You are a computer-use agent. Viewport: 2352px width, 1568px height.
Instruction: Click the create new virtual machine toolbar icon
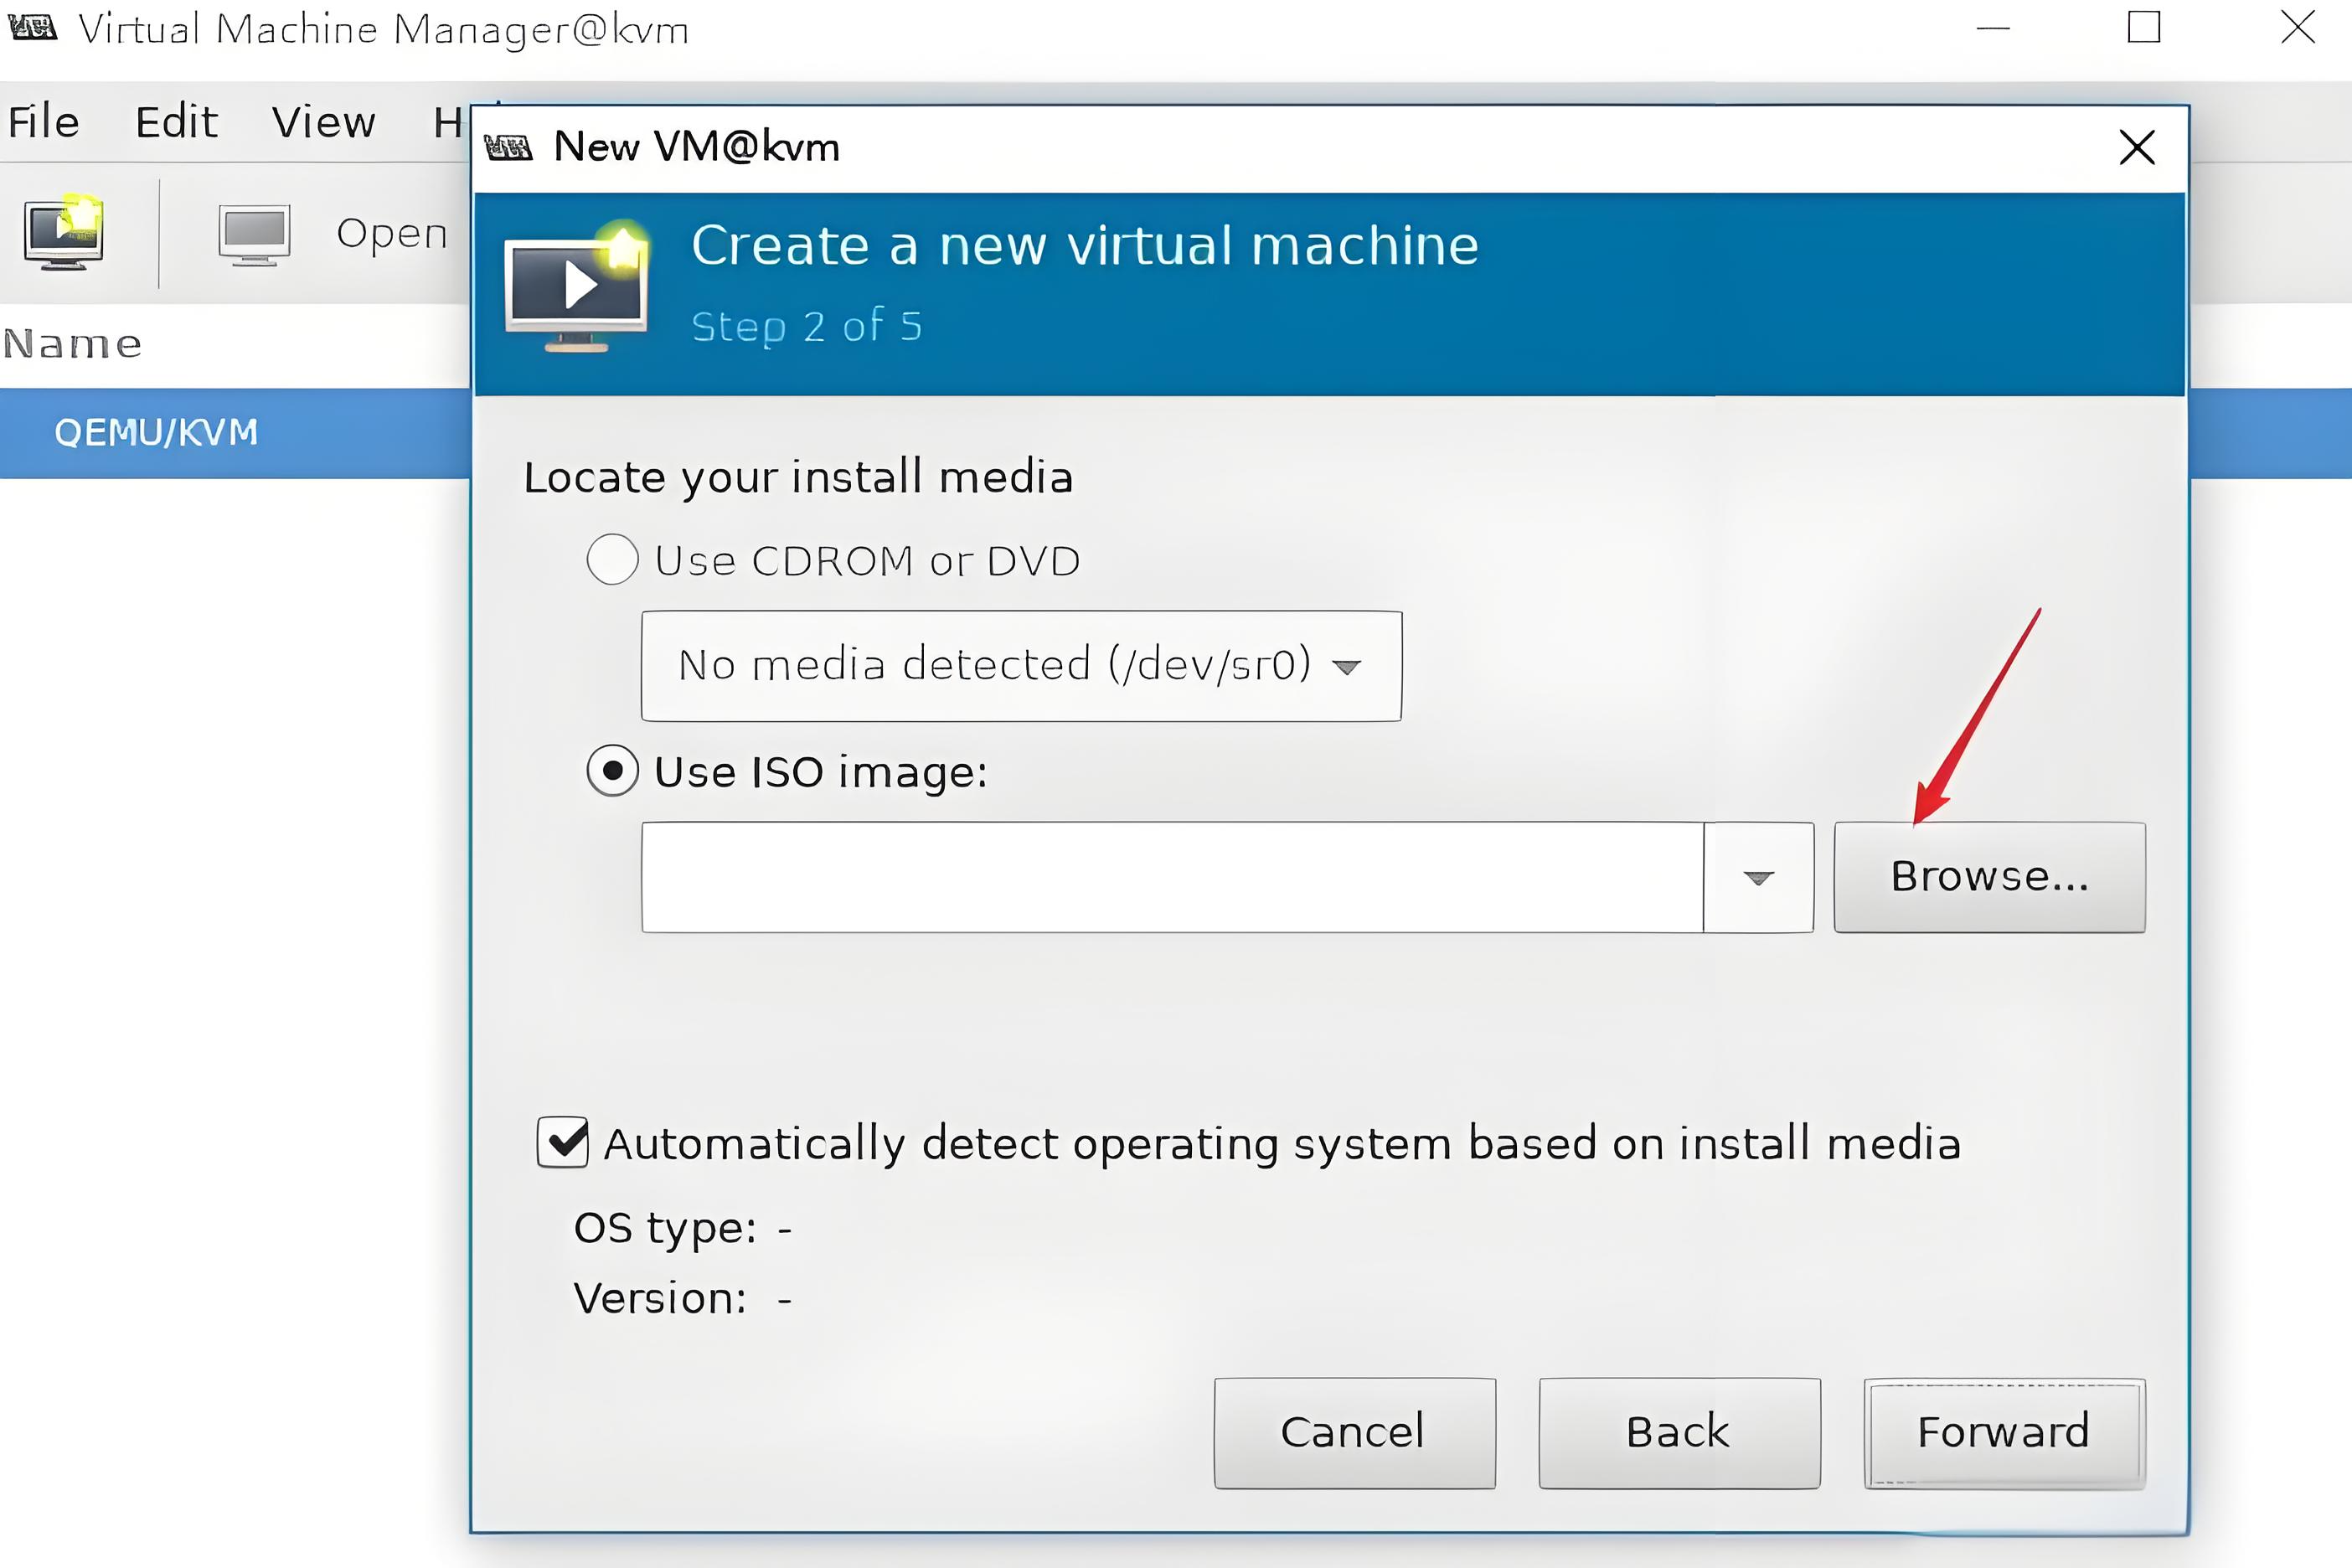pyautogui.click(x=64, y=233)
